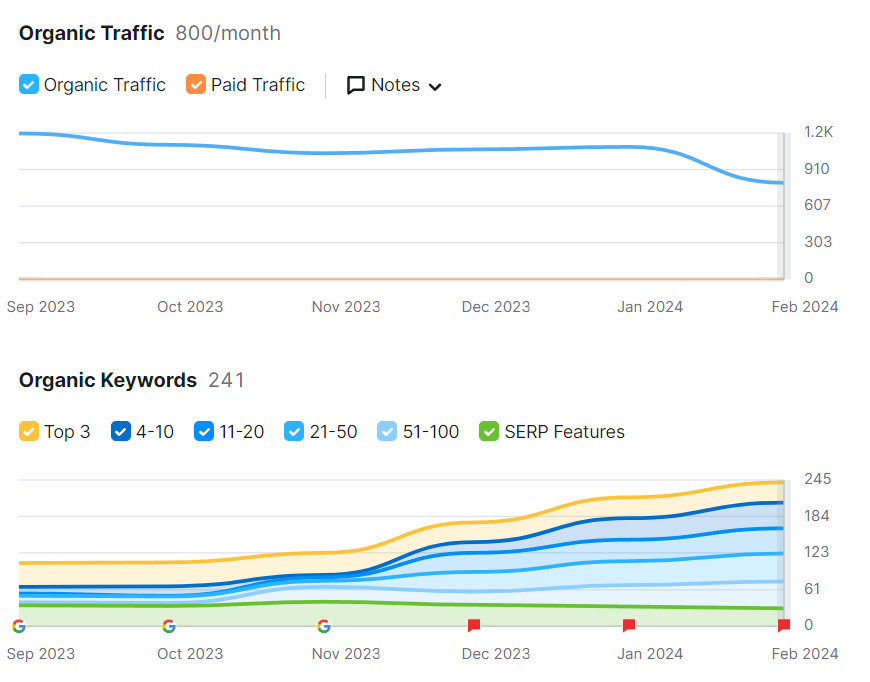
Task: Click the Organic Traffic heading
Action: [92, 33]
